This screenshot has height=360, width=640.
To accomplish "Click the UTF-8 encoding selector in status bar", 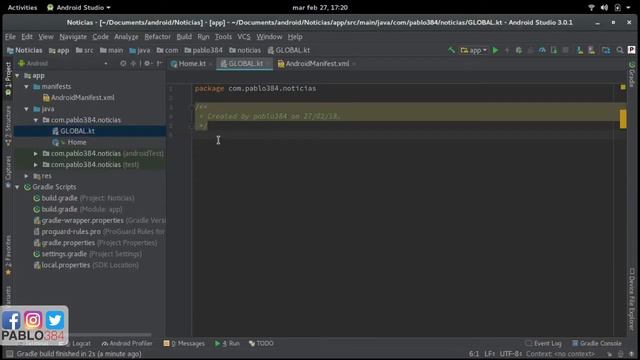I will point(511,354).
